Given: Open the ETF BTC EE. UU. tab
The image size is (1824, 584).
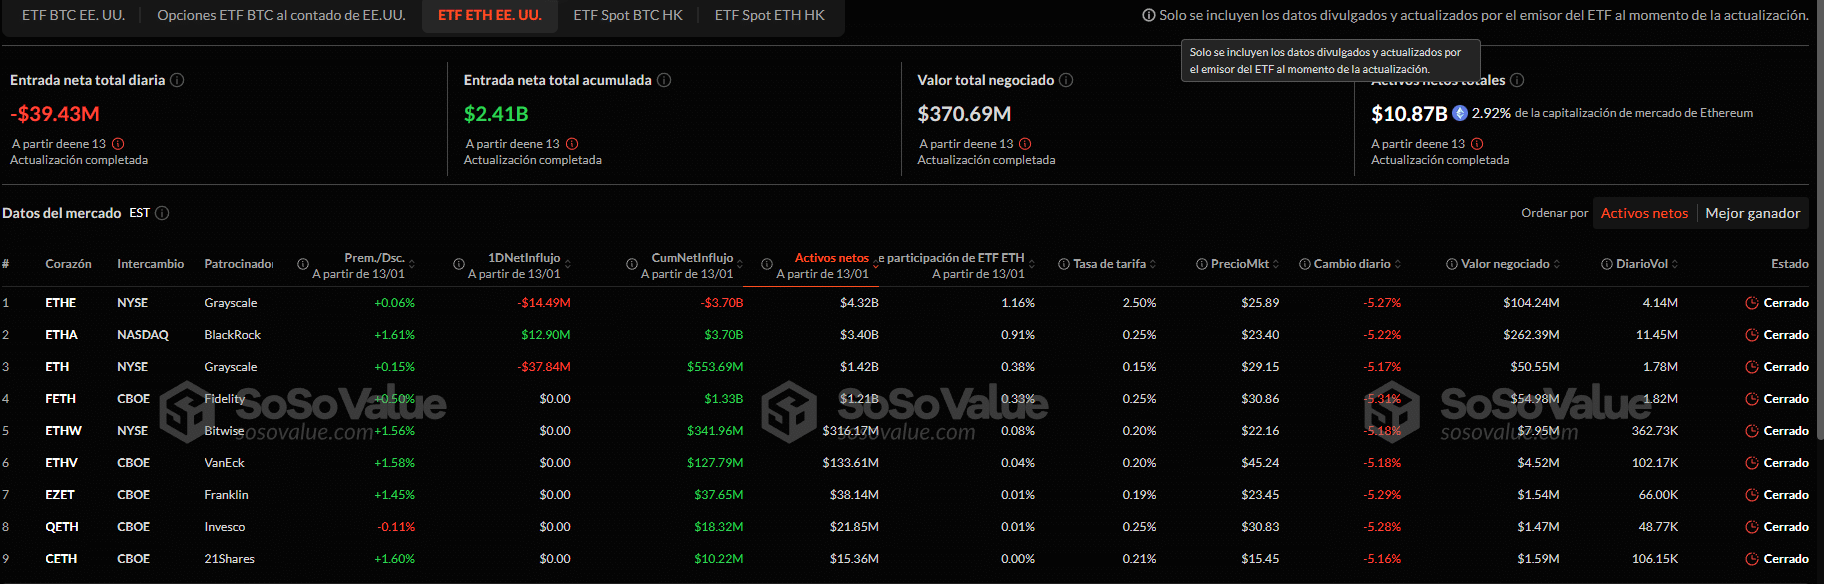Looking at the screenshot, I should coord(73,15).
